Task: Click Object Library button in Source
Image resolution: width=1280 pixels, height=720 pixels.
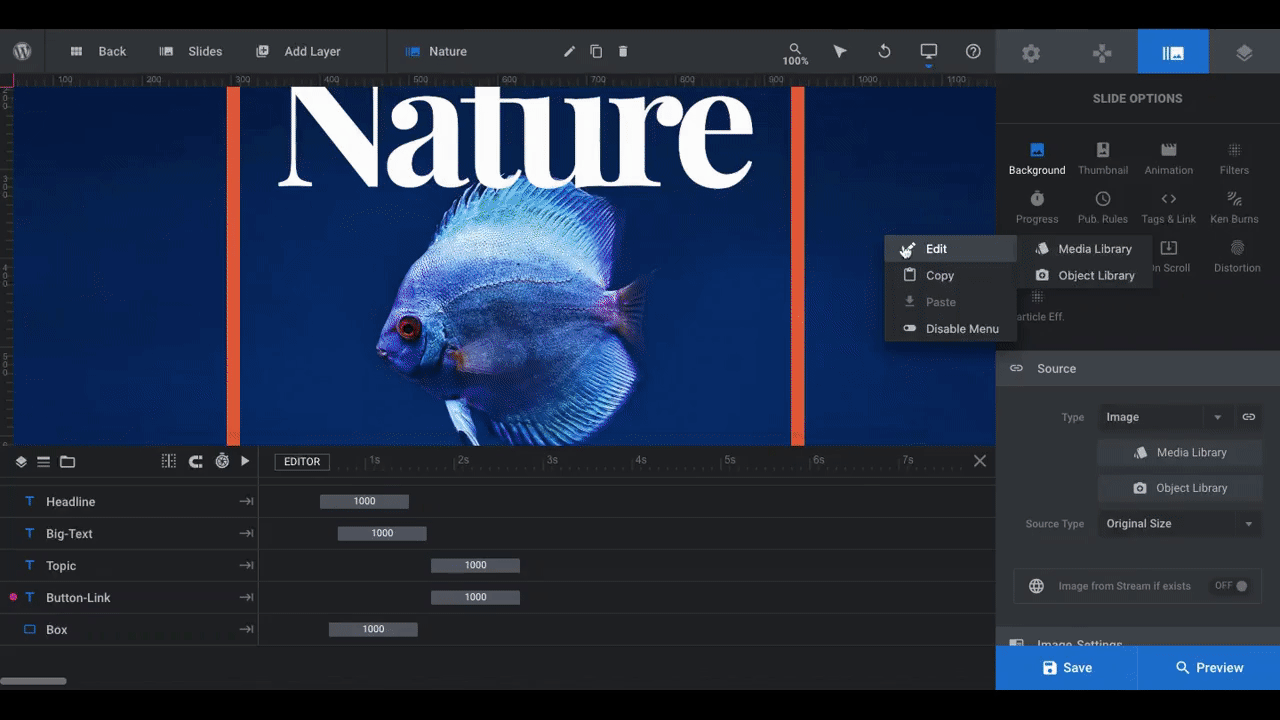Action: click(x=1180, y=488)
